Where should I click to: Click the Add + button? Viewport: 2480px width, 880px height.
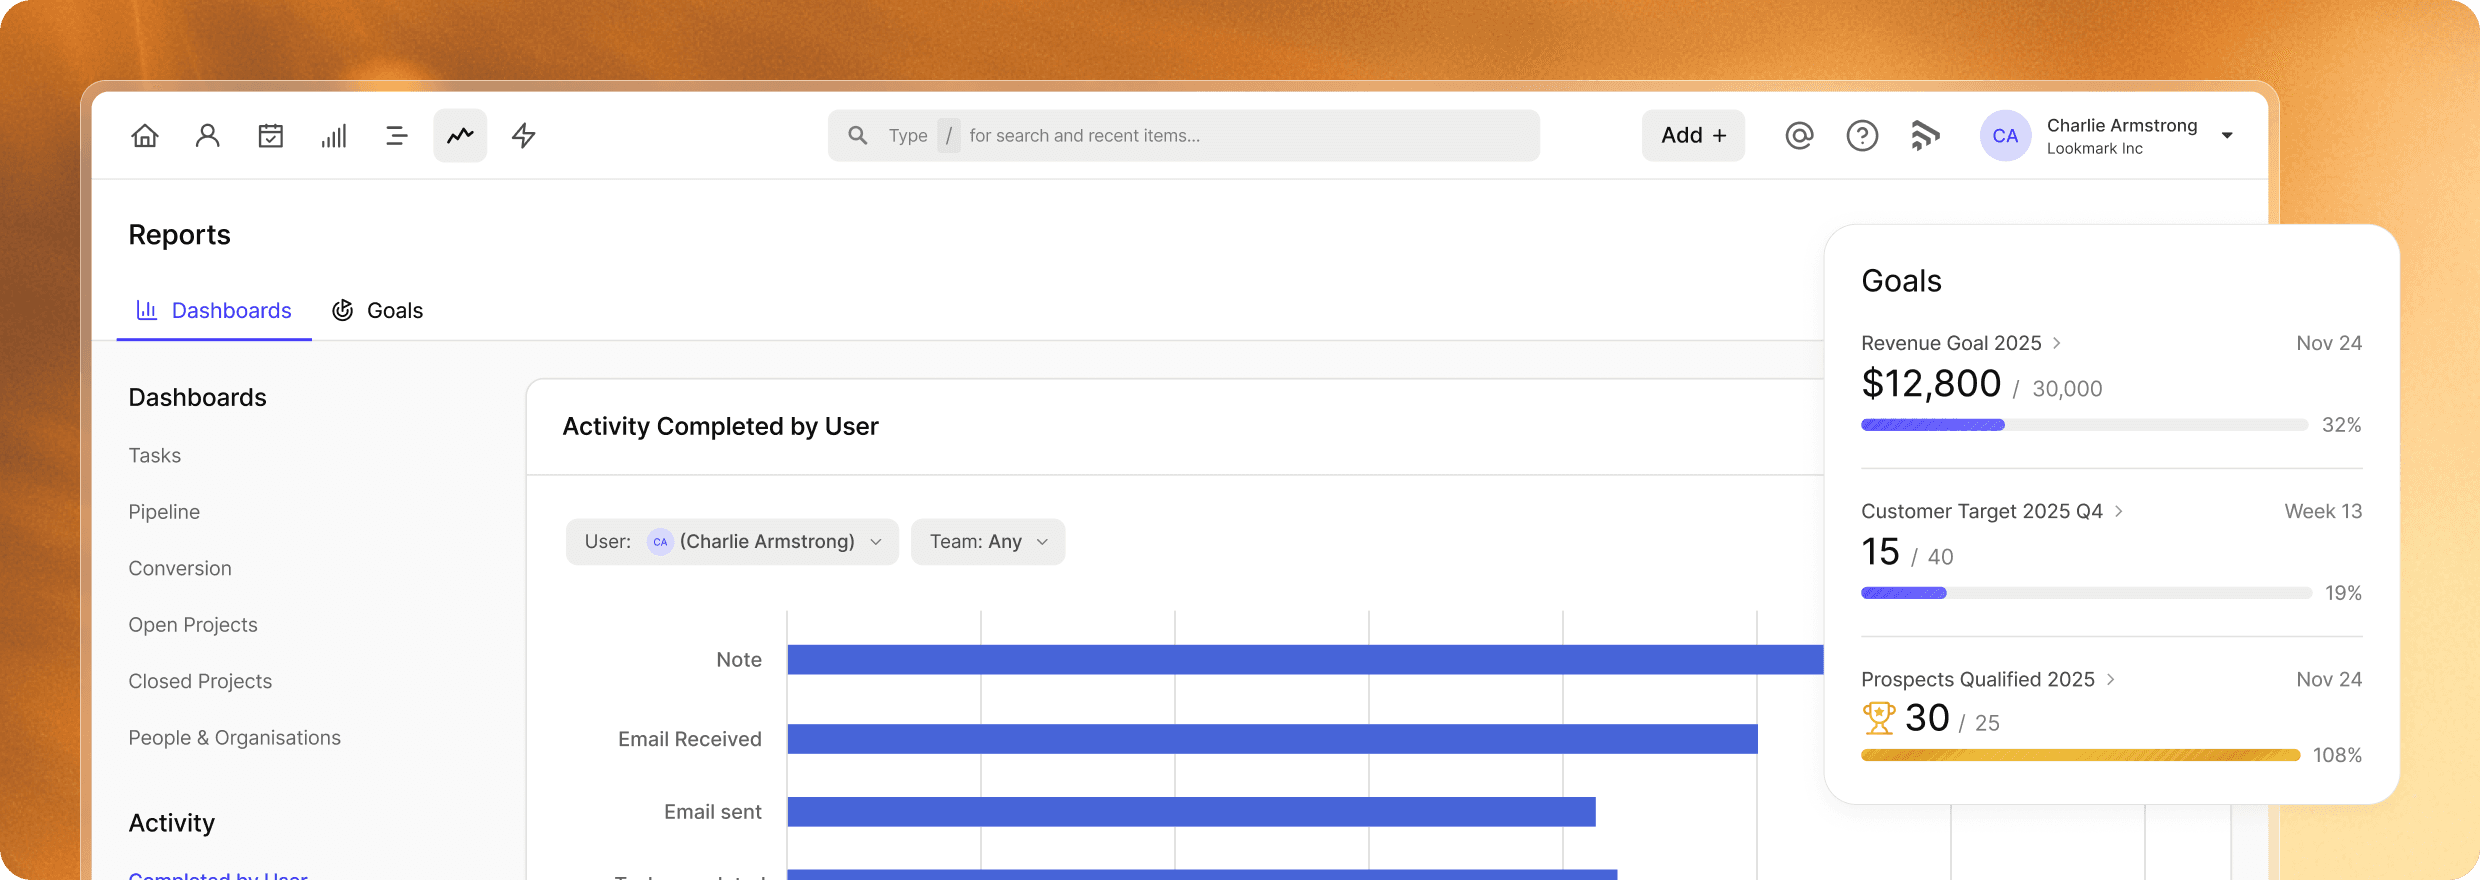(x=1693, y=135)
